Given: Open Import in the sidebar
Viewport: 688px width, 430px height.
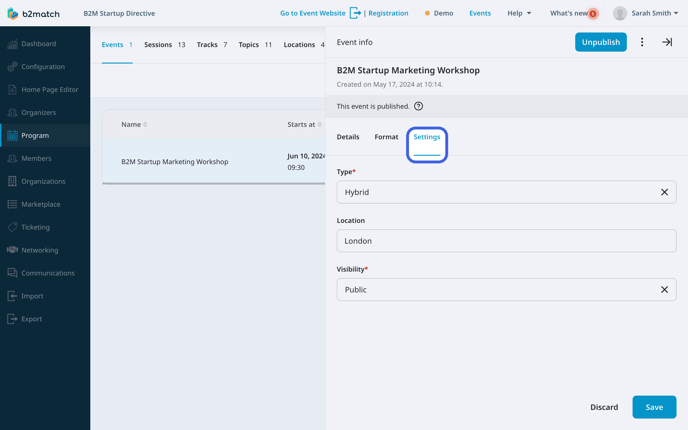Looking at the screenshot, I should (45, 296).
